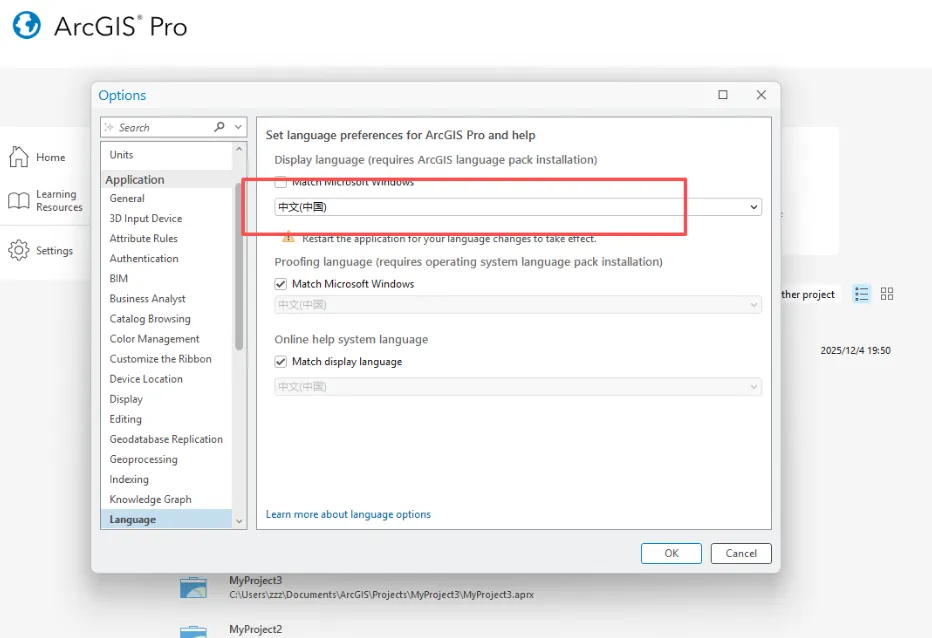
Task: Close the Options dialog
Action: coord(761,95)
